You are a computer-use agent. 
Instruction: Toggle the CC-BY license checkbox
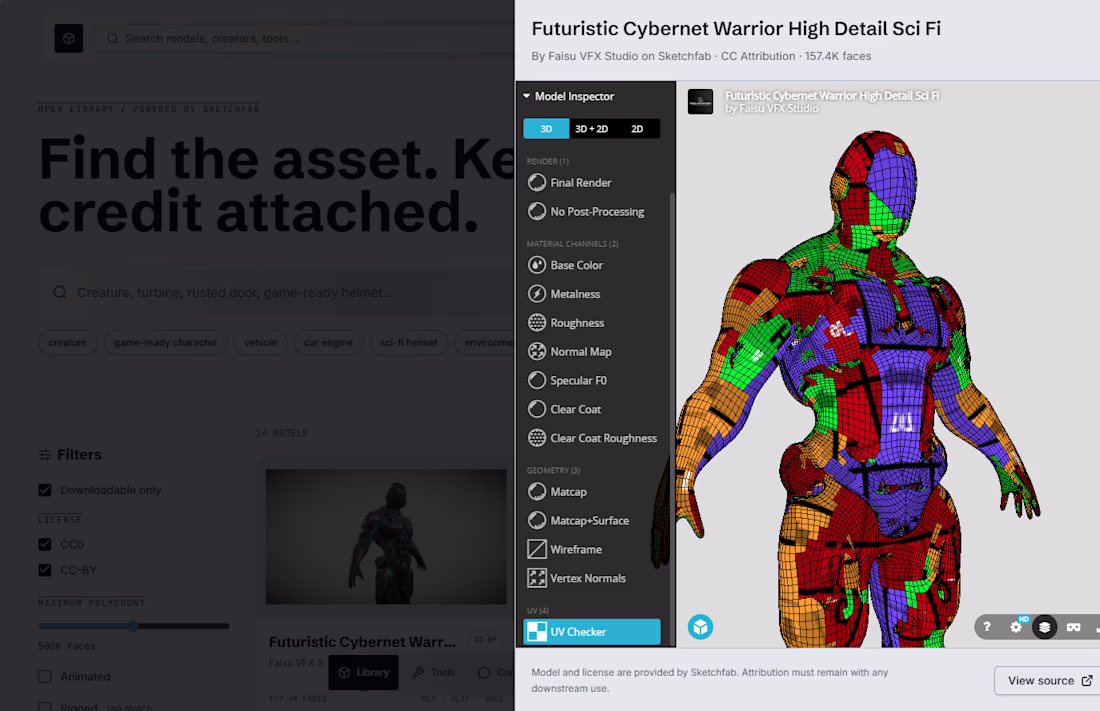click(45, 570)
